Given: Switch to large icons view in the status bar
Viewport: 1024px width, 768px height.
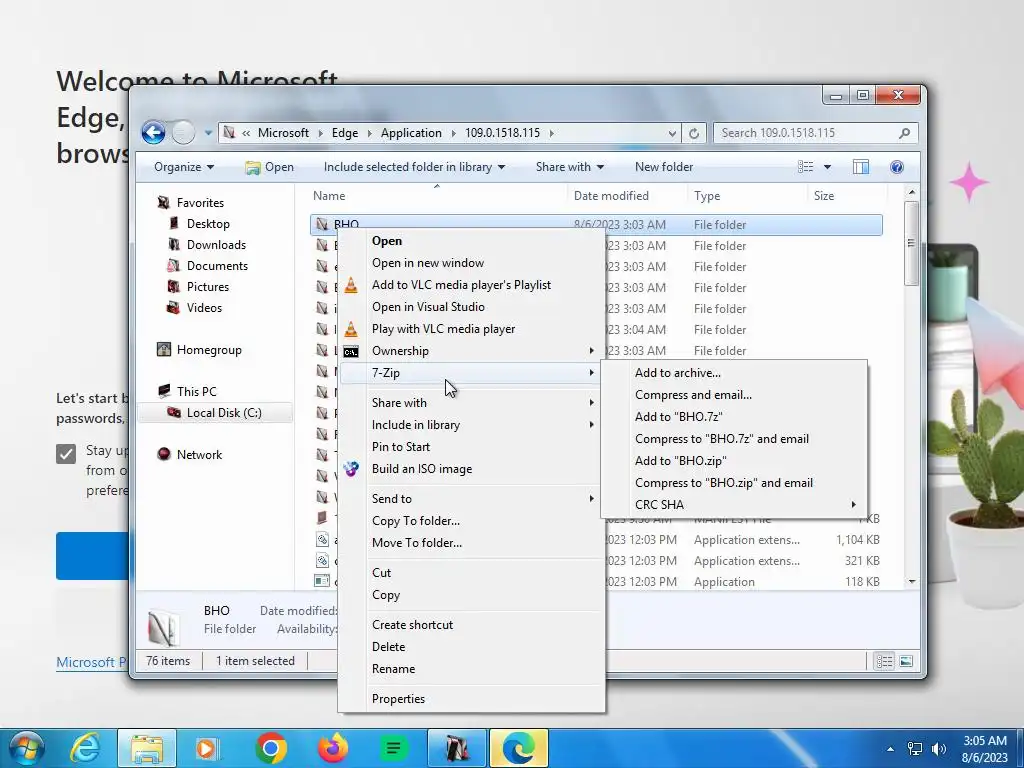Looking at the screenshot, I should click(x=906, y=662).
